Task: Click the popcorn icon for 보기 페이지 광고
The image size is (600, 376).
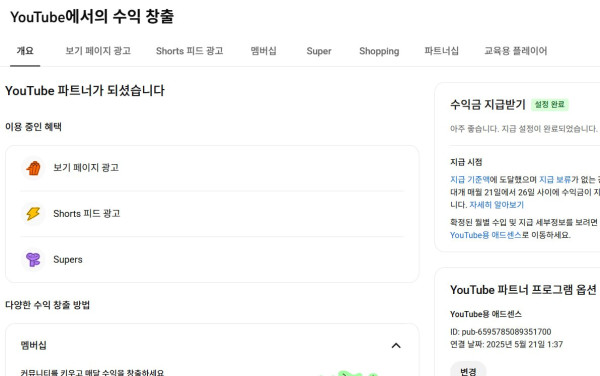Action: tap(33, 168)
